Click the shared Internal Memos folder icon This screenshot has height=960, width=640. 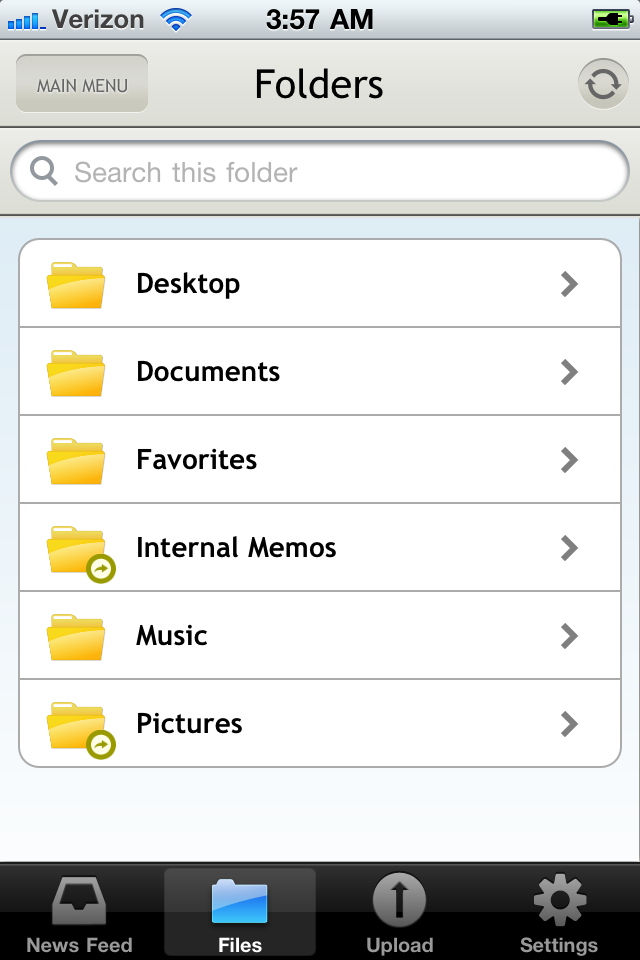pos(78,551)
